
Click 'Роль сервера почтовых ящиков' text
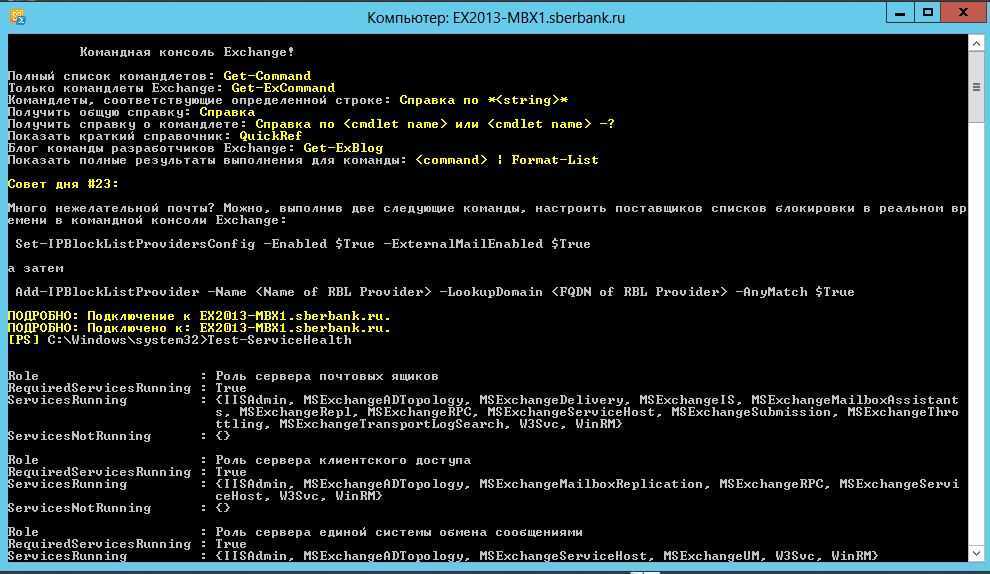pyautogui.click(x=327, y=376)
